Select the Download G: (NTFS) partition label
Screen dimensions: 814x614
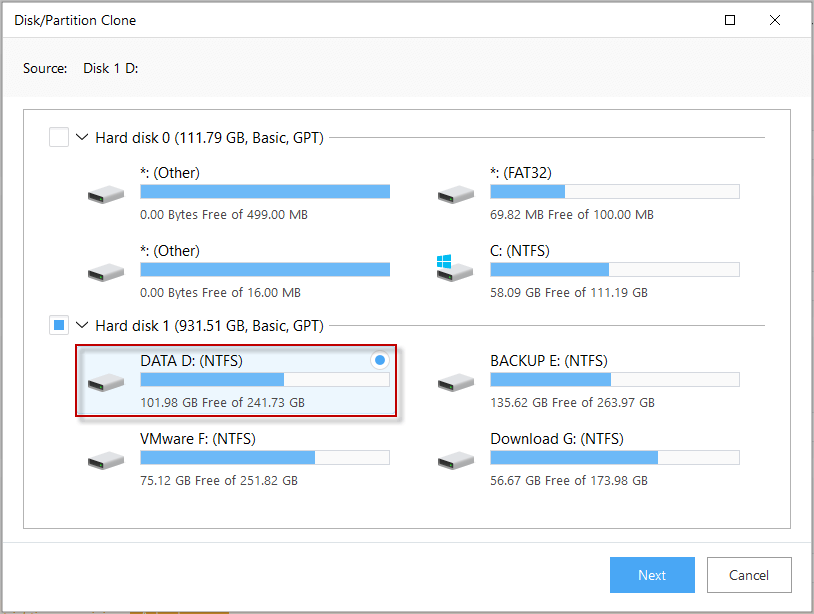point(557,439)
